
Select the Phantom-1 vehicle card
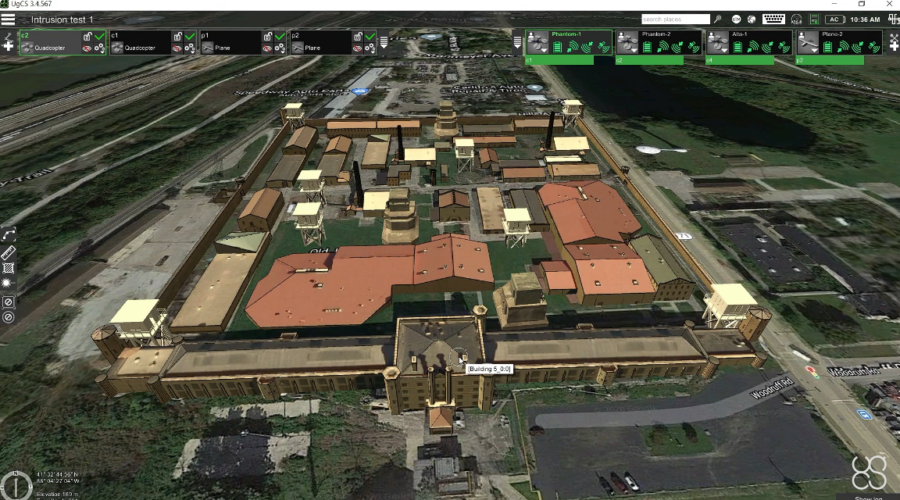pos(569,42)
